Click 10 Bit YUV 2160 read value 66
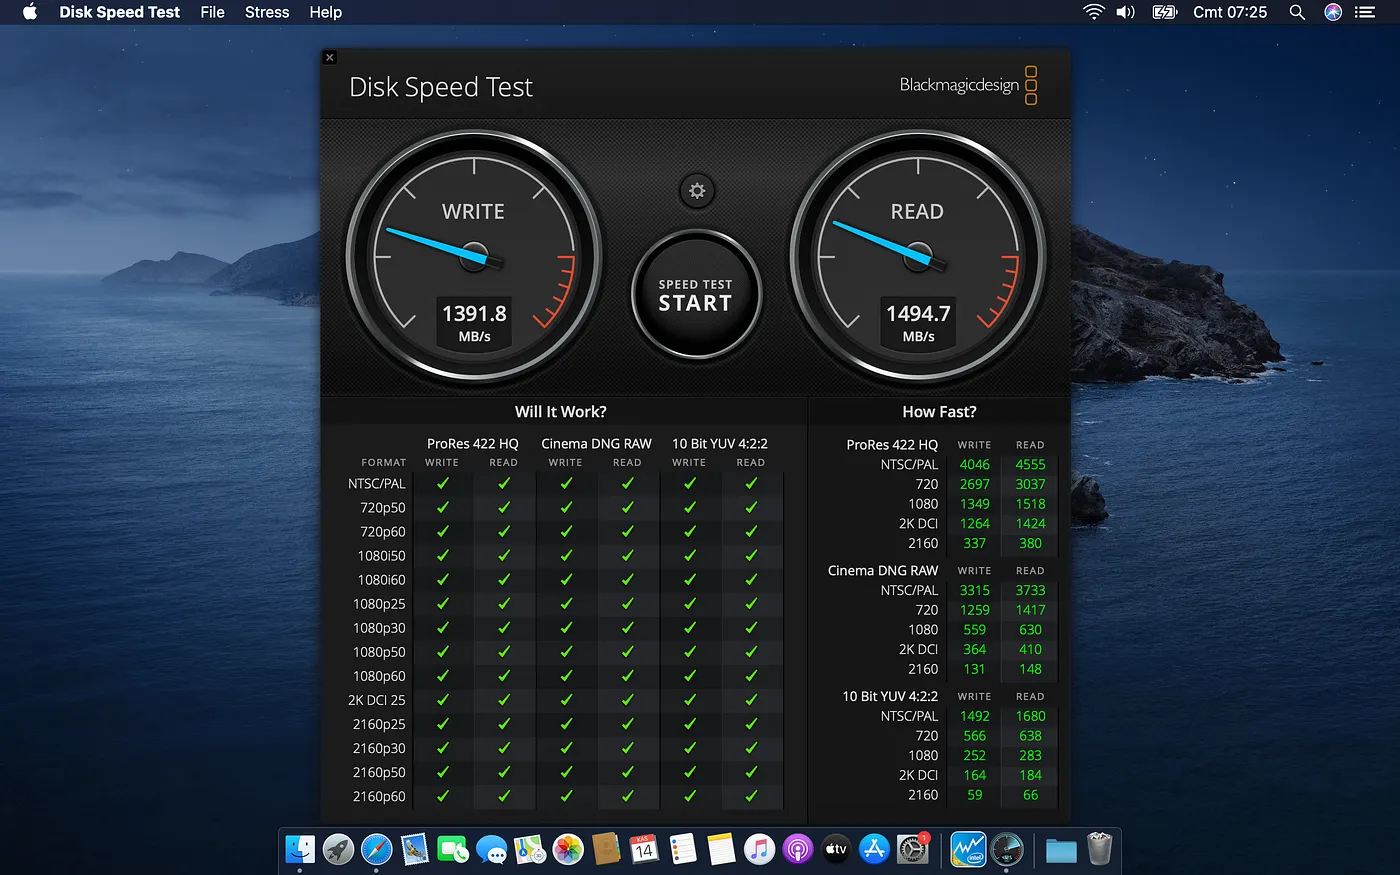Image resolution: width=1400 pixels, height=875 pixels. [x=1030, y=795]
